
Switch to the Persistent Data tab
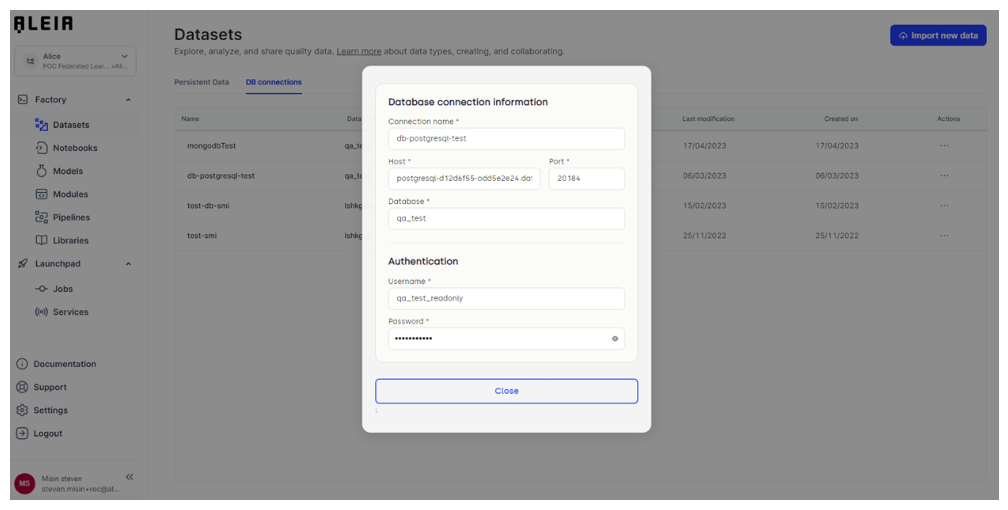(201, 82)
